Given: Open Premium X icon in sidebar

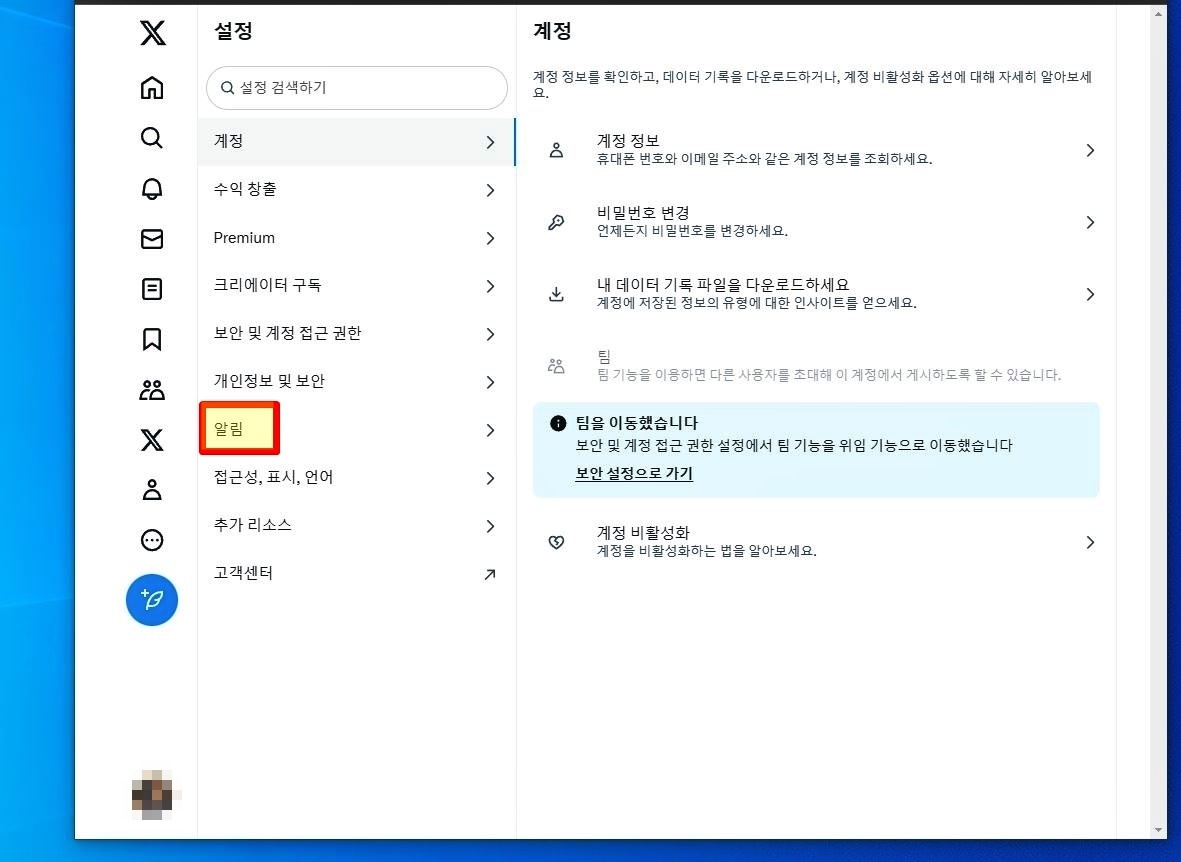Looking at the screenshot, I should click(x=152, y=439).
